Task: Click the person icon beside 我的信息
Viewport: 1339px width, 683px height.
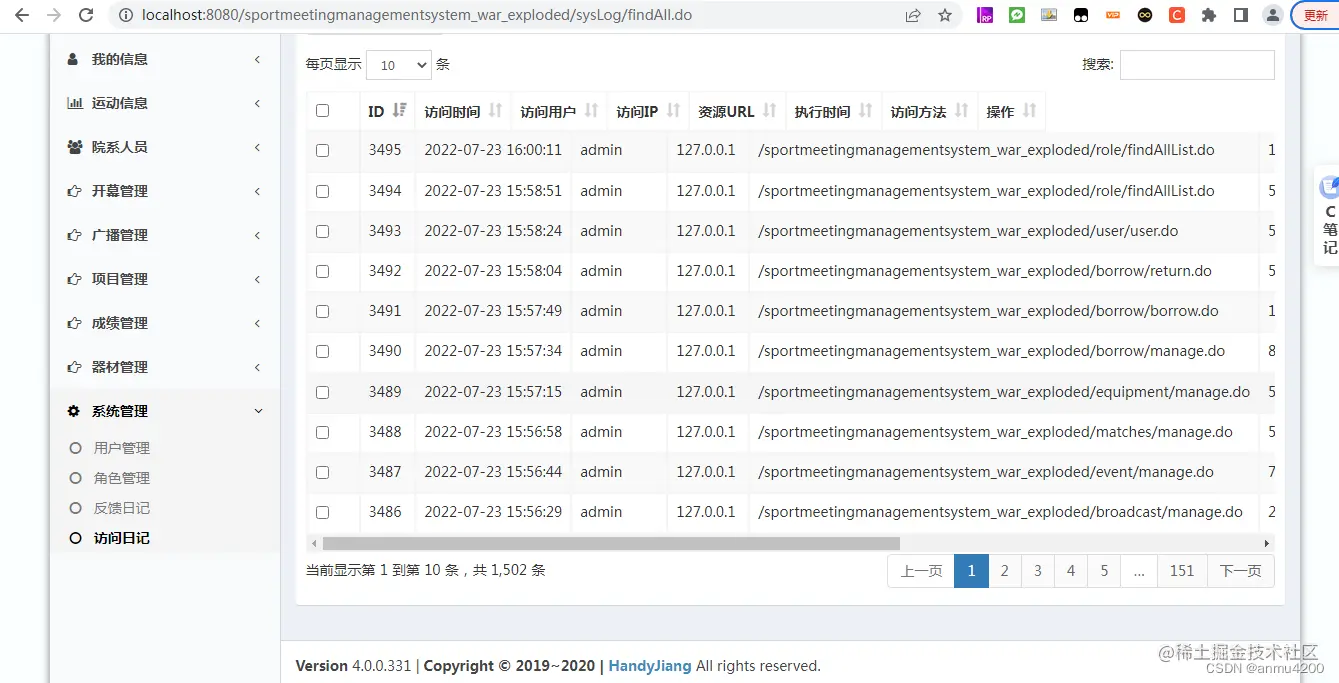Action: pos(73,59)
